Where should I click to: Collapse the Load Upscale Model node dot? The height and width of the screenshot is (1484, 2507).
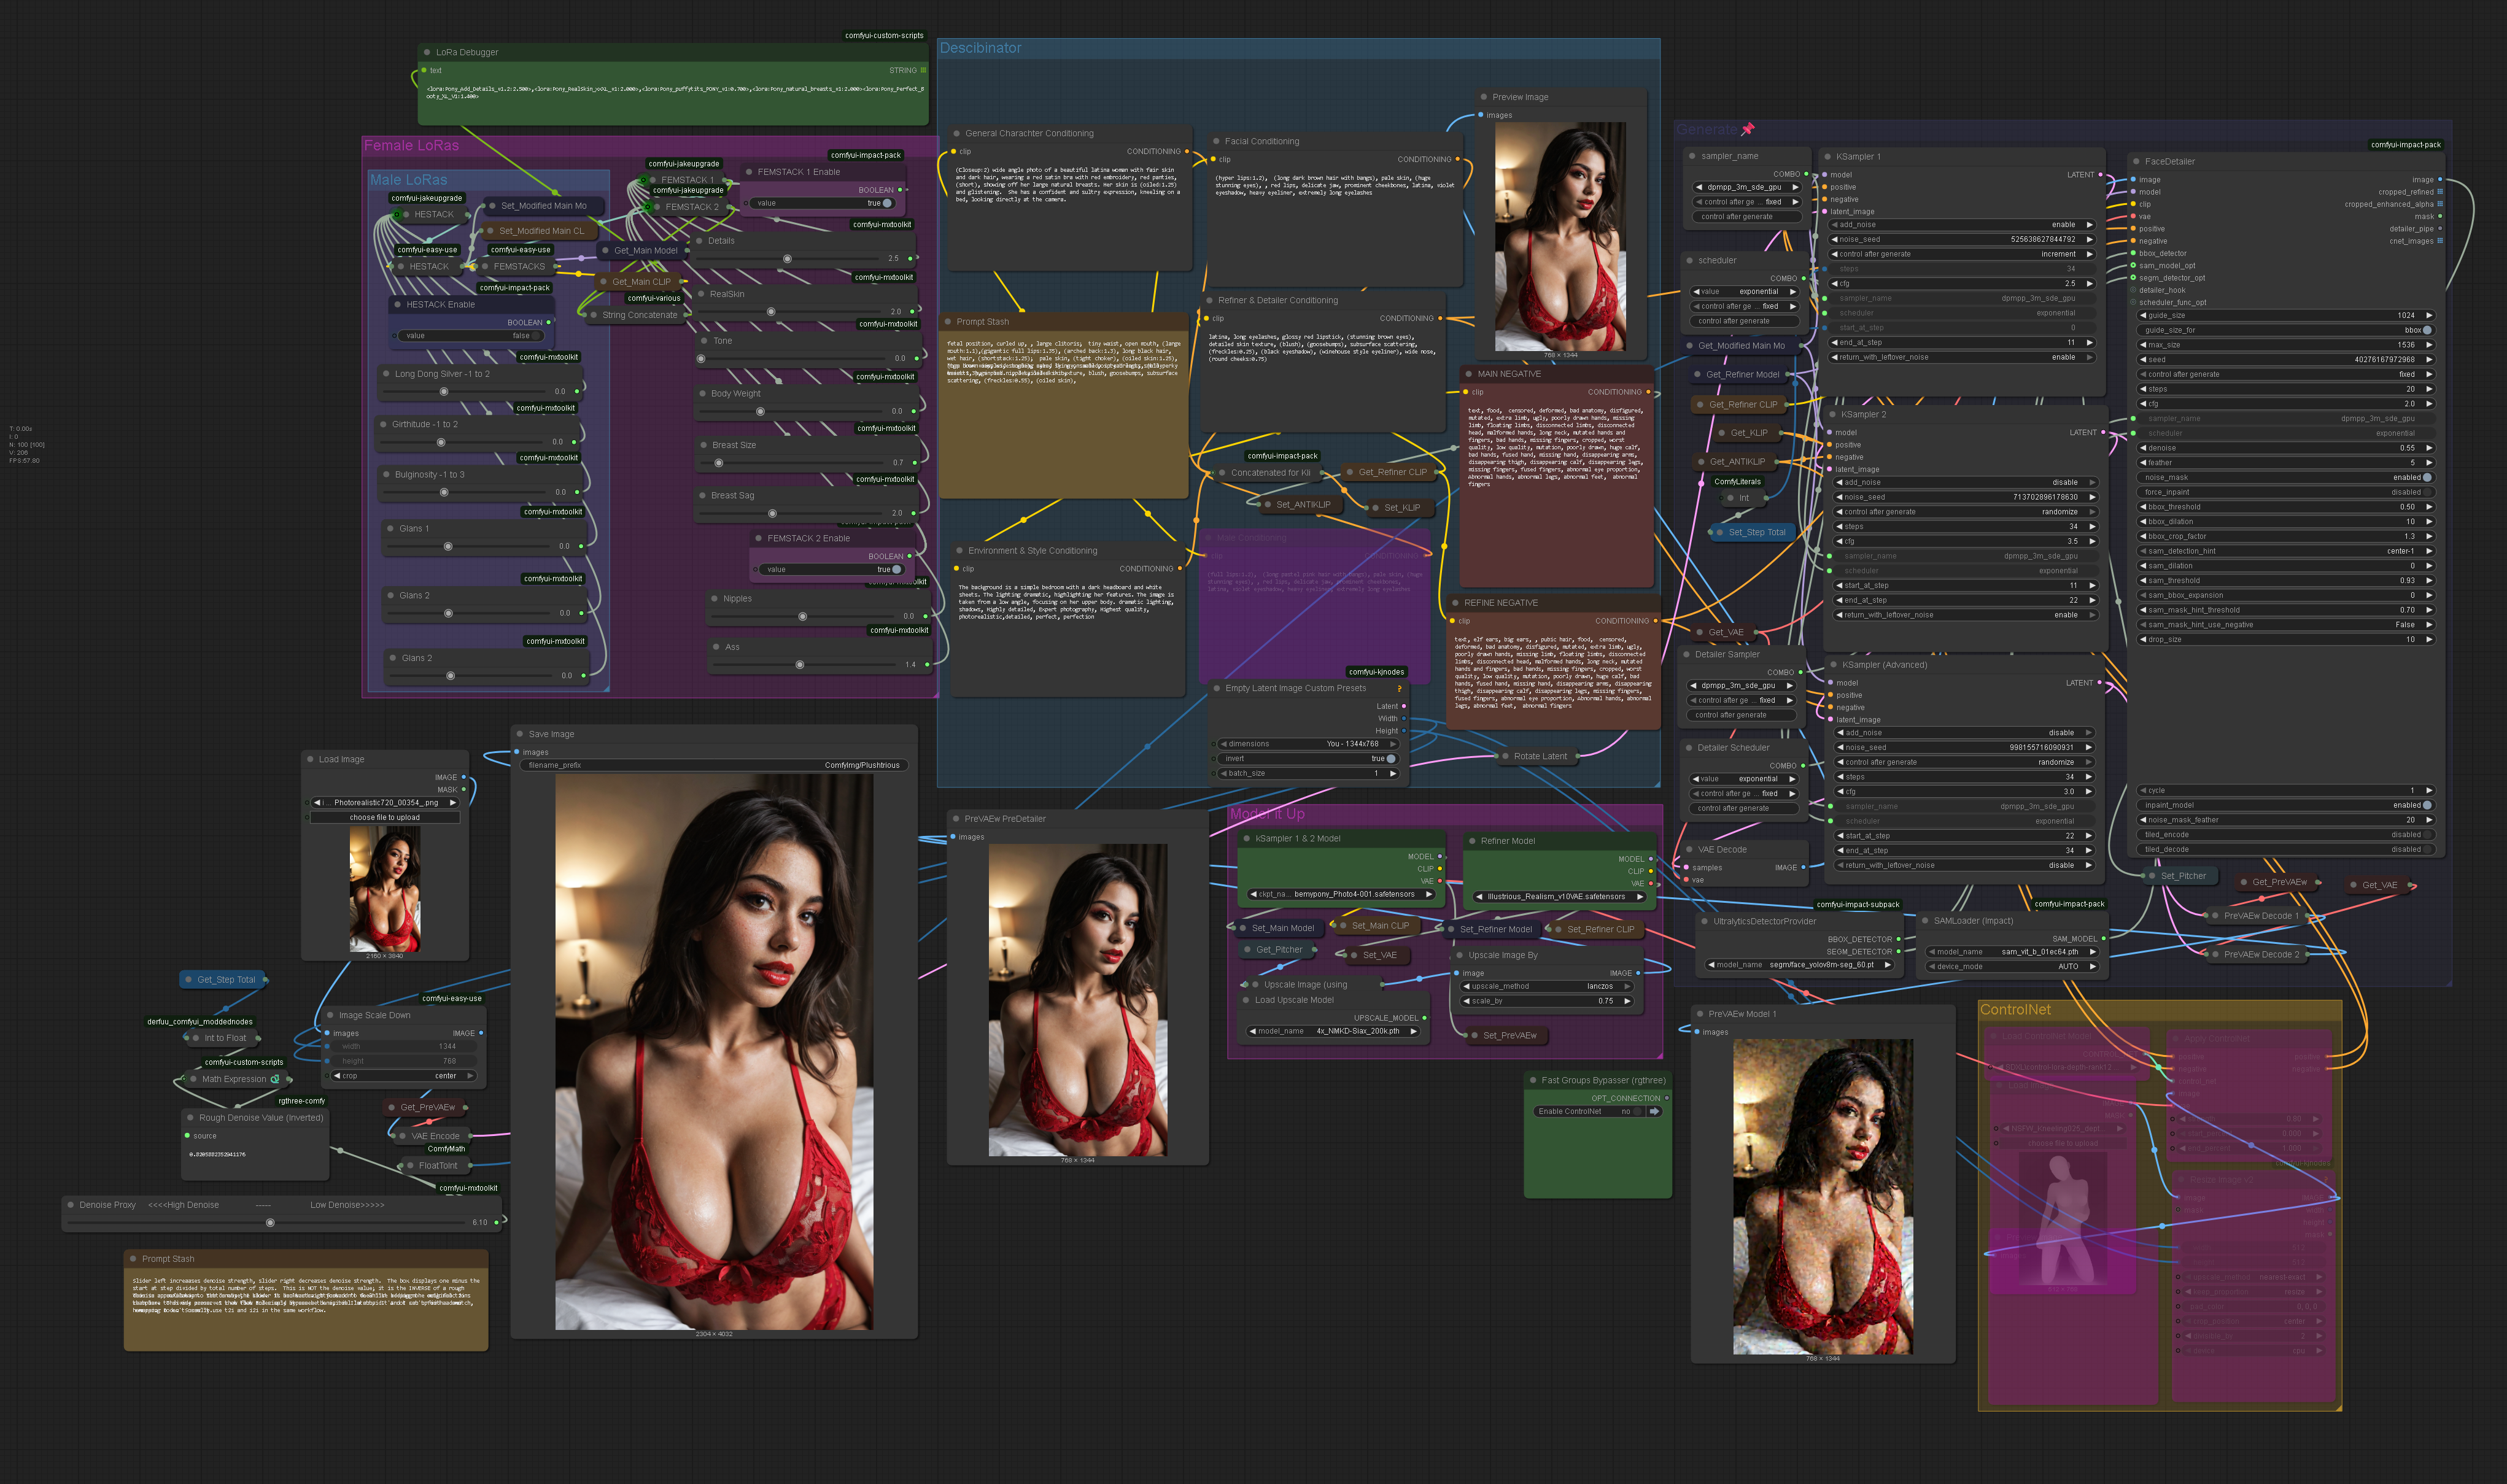[x=1246, y=1000]
